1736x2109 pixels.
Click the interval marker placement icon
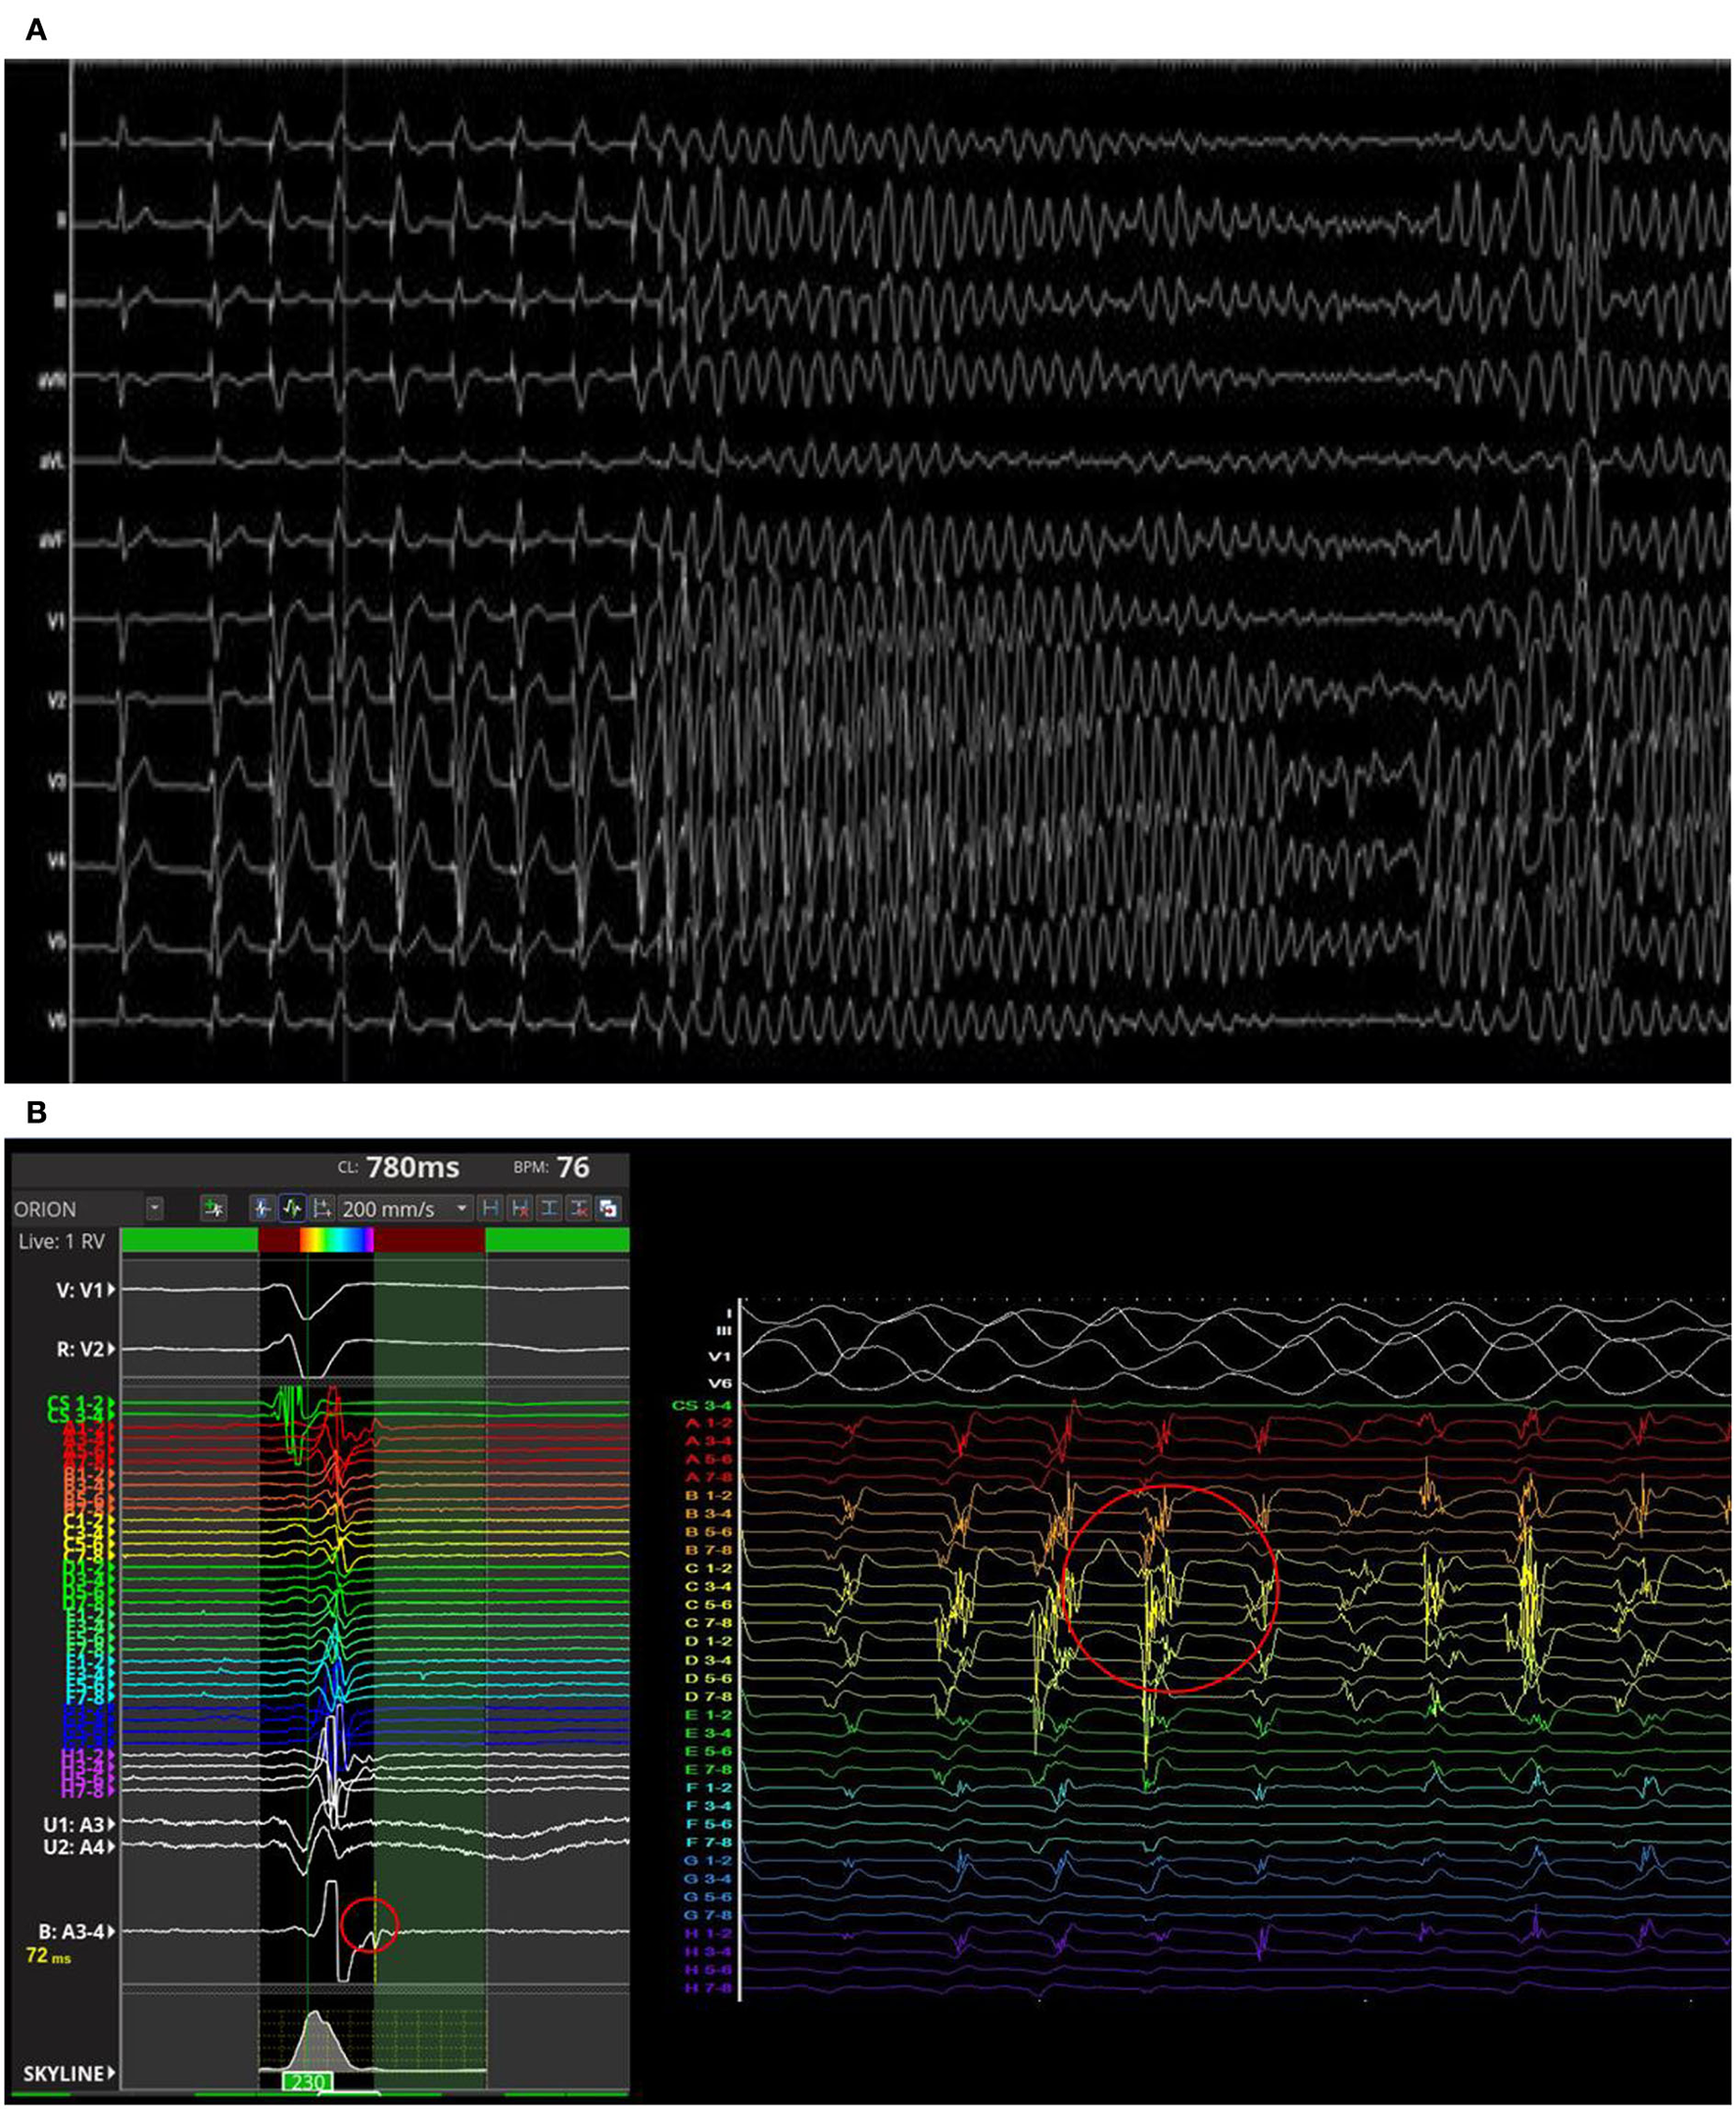coord(323,1210)
